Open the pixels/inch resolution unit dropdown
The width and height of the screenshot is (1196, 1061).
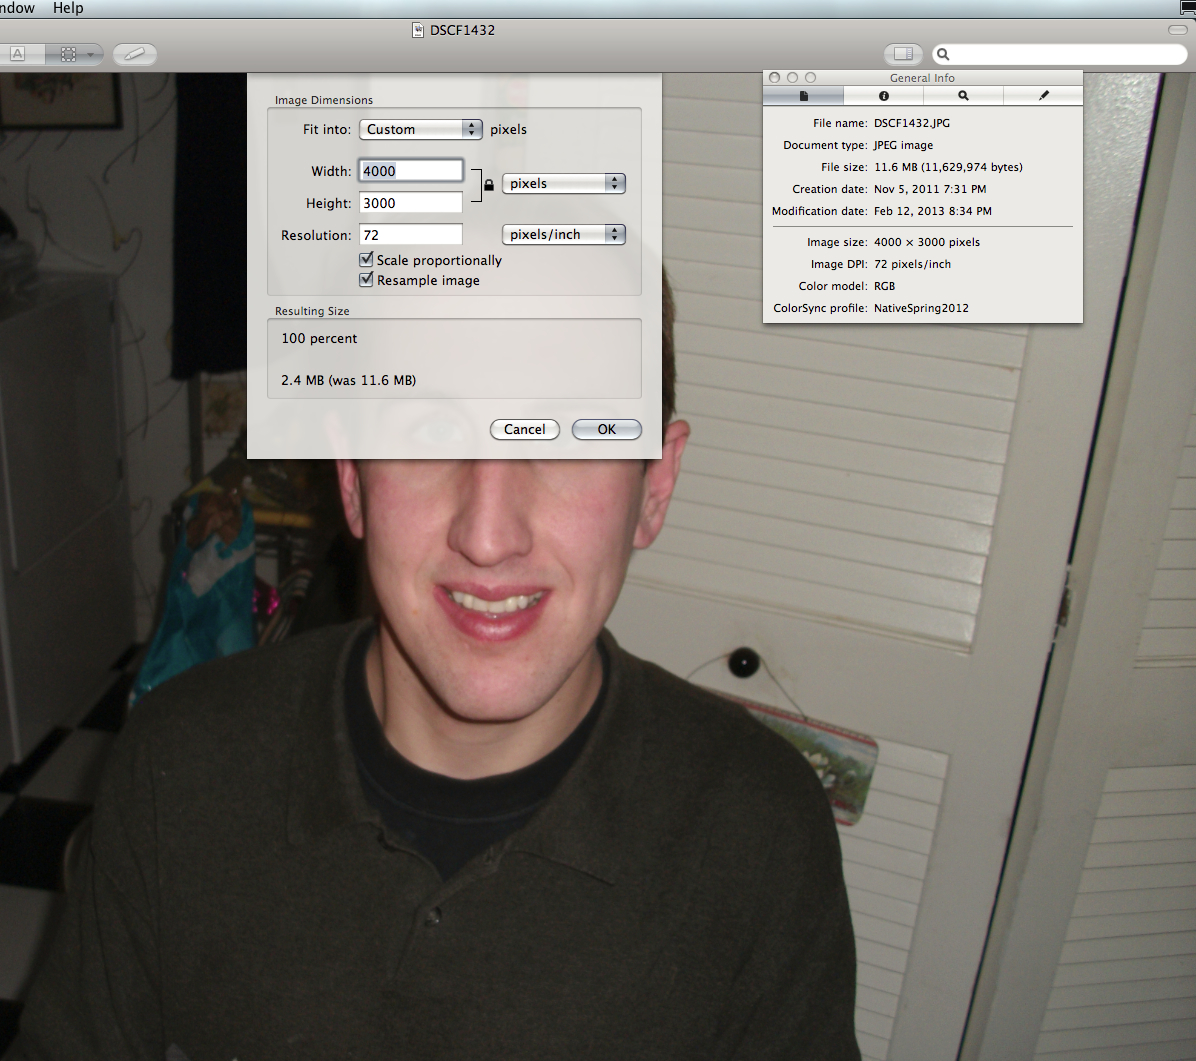click(x=564, y=234)
